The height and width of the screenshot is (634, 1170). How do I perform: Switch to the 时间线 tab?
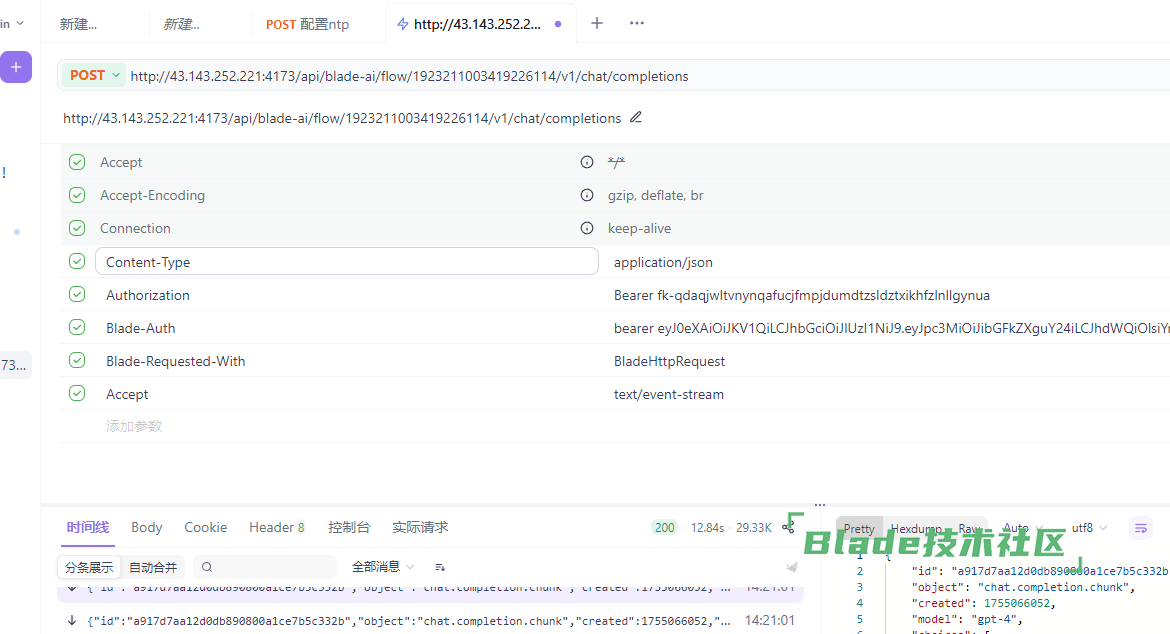87,527
